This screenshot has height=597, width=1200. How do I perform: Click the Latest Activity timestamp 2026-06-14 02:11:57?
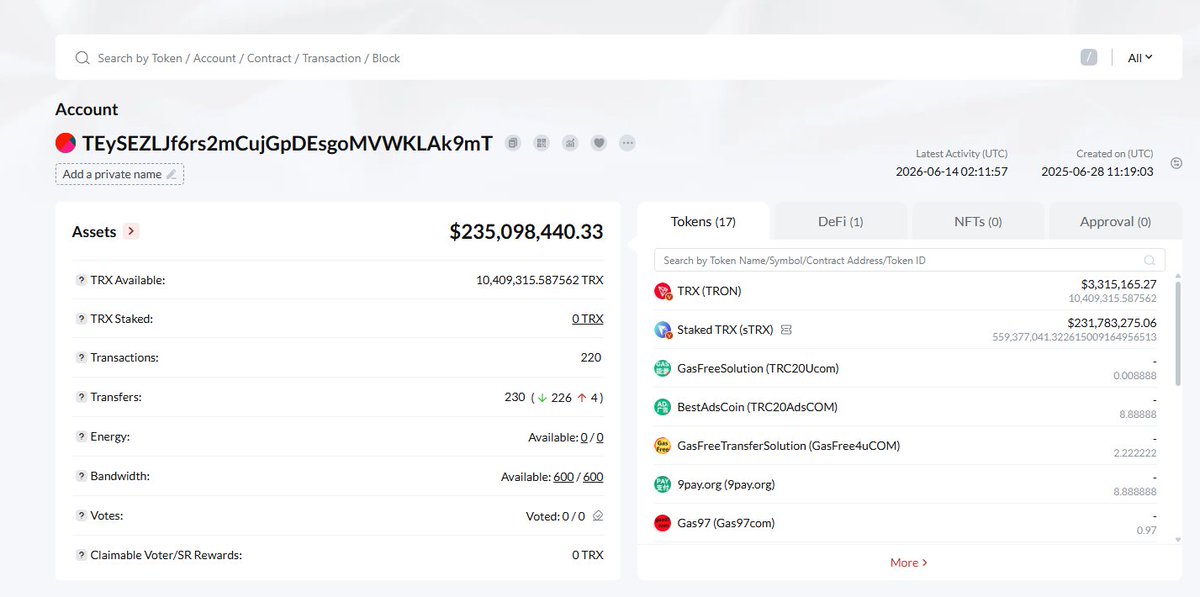(951, 172)
